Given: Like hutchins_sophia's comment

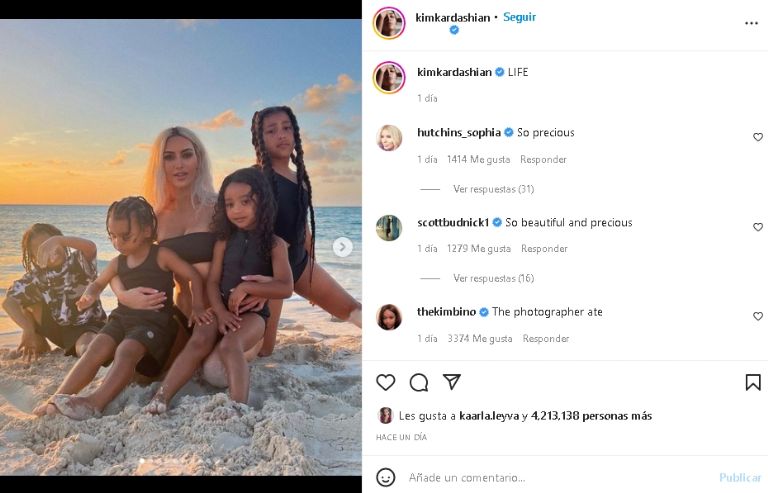Looking at the screenshot, I should (757, 137).
